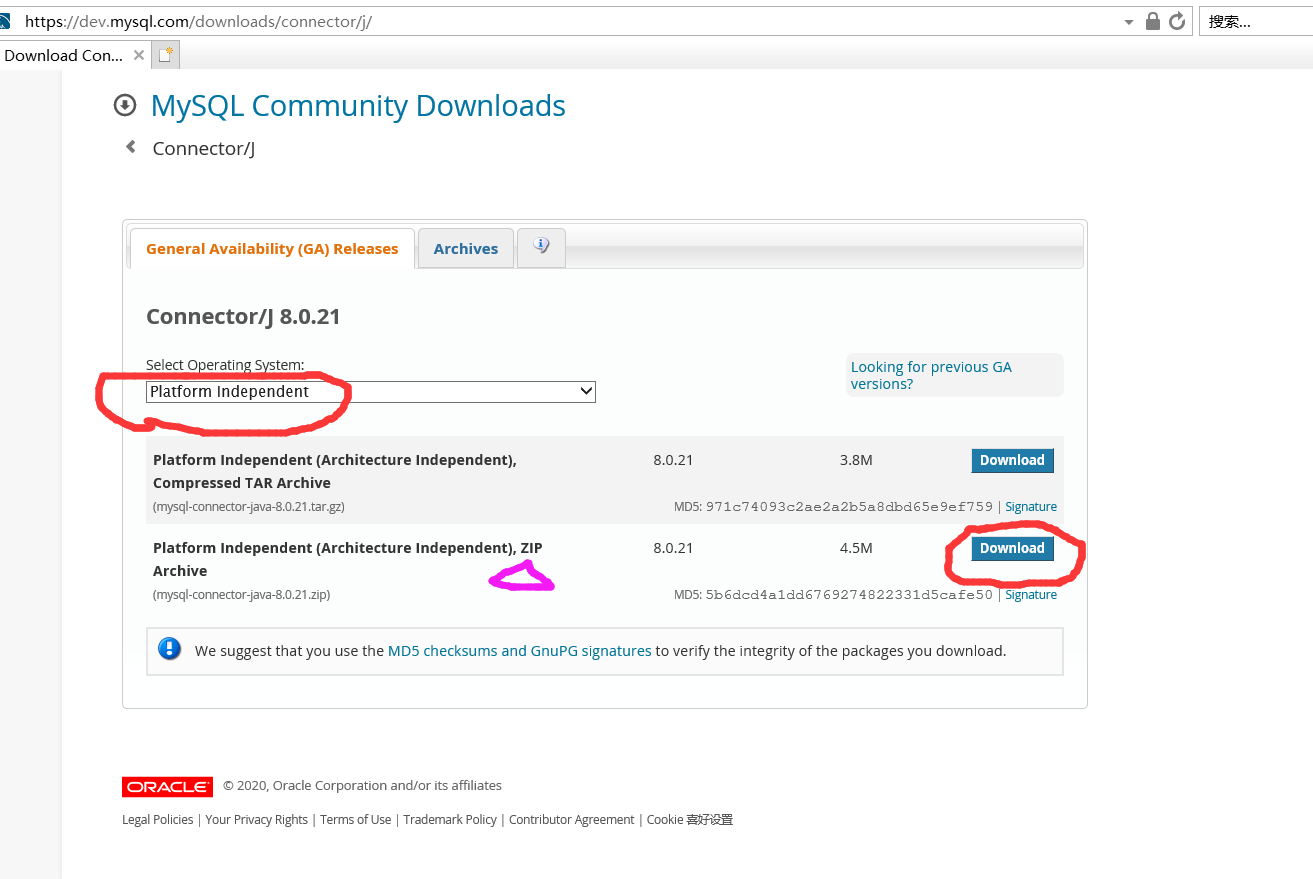The width and height of the screenshot is (1313, 879).
Task: Click the download circle icon beside MySQL Community Downloads
Action: (125, 105)
